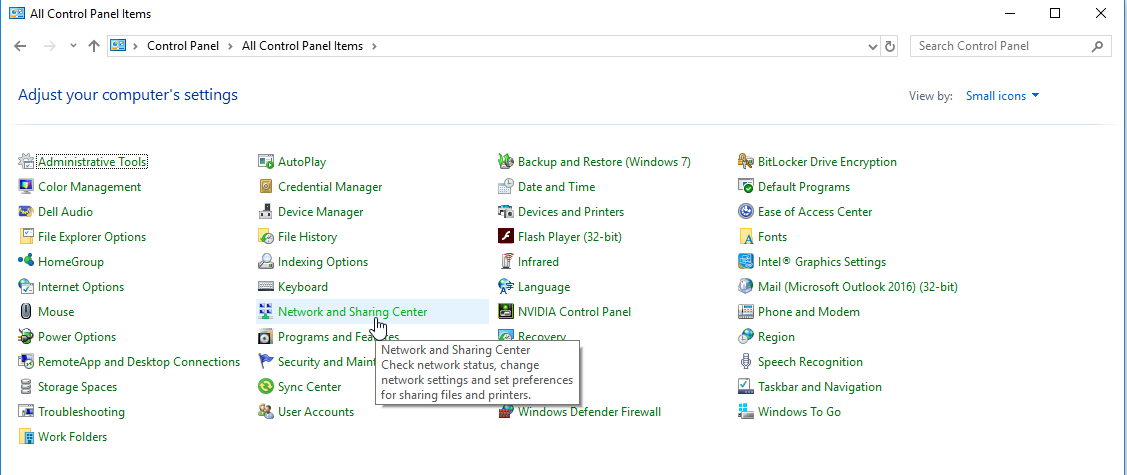Open Default Programs link
Viewport: 1127px width, 475px height.
pyautogui.click(x=804, y=187)
